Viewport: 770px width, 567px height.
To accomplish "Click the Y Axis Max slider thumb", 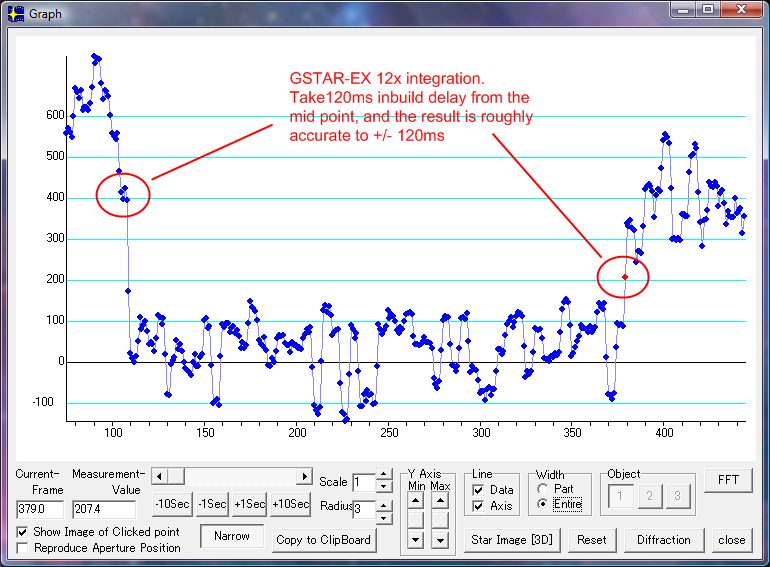I will [440, 520].
